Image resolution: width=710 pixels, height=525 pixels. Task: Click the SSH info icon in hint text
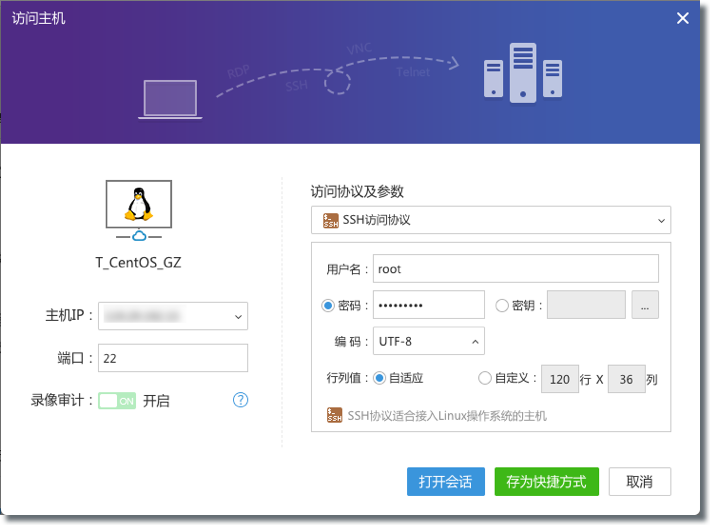pyautogui.click(x=335, y=415)
